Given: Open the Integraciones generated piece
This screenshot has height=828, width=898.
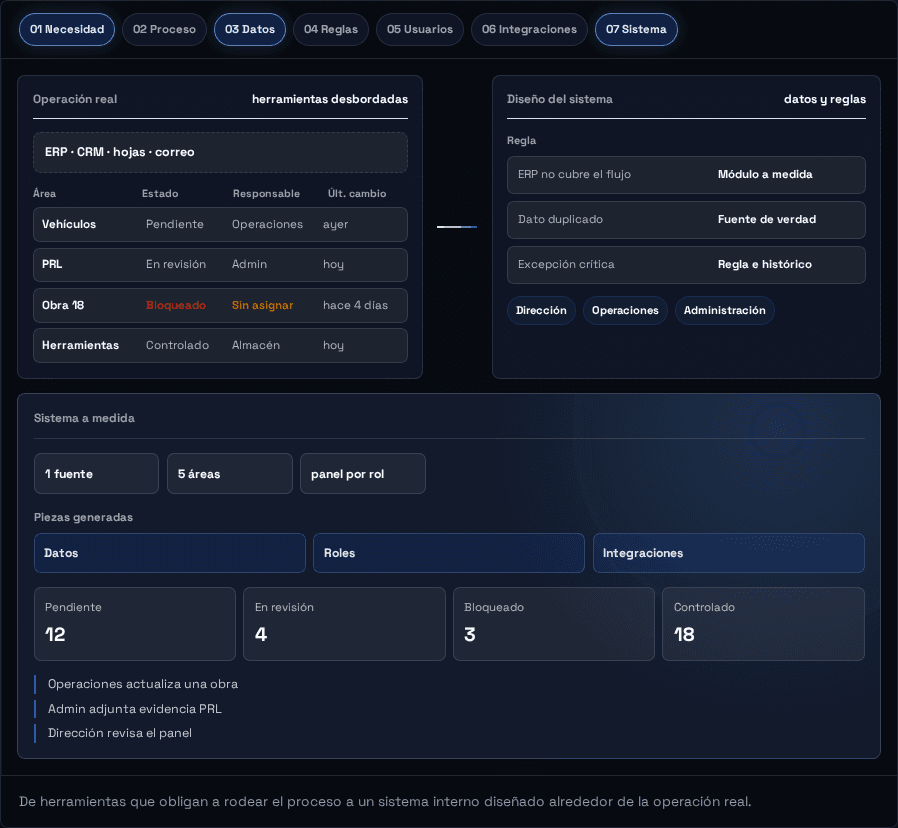Looking at the screenshot, I should coord(729,553).
